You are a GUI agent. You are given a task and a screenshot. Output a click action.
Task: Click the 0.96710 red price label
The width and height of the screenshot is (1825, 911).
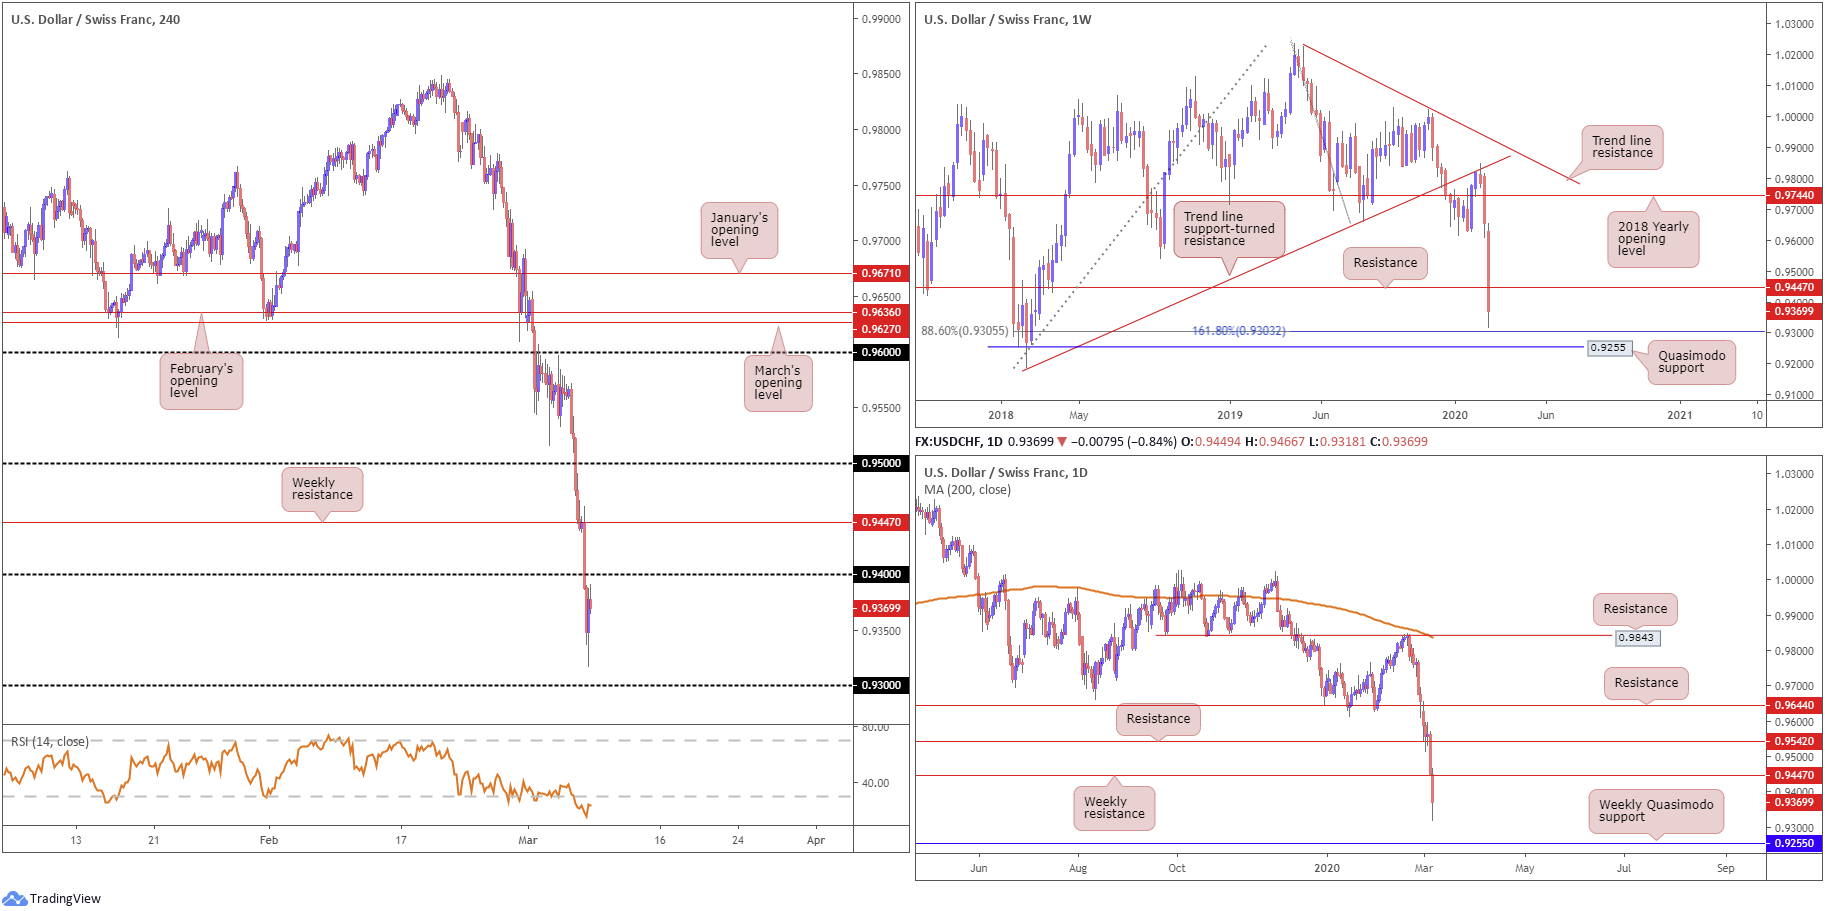(881, 273)
